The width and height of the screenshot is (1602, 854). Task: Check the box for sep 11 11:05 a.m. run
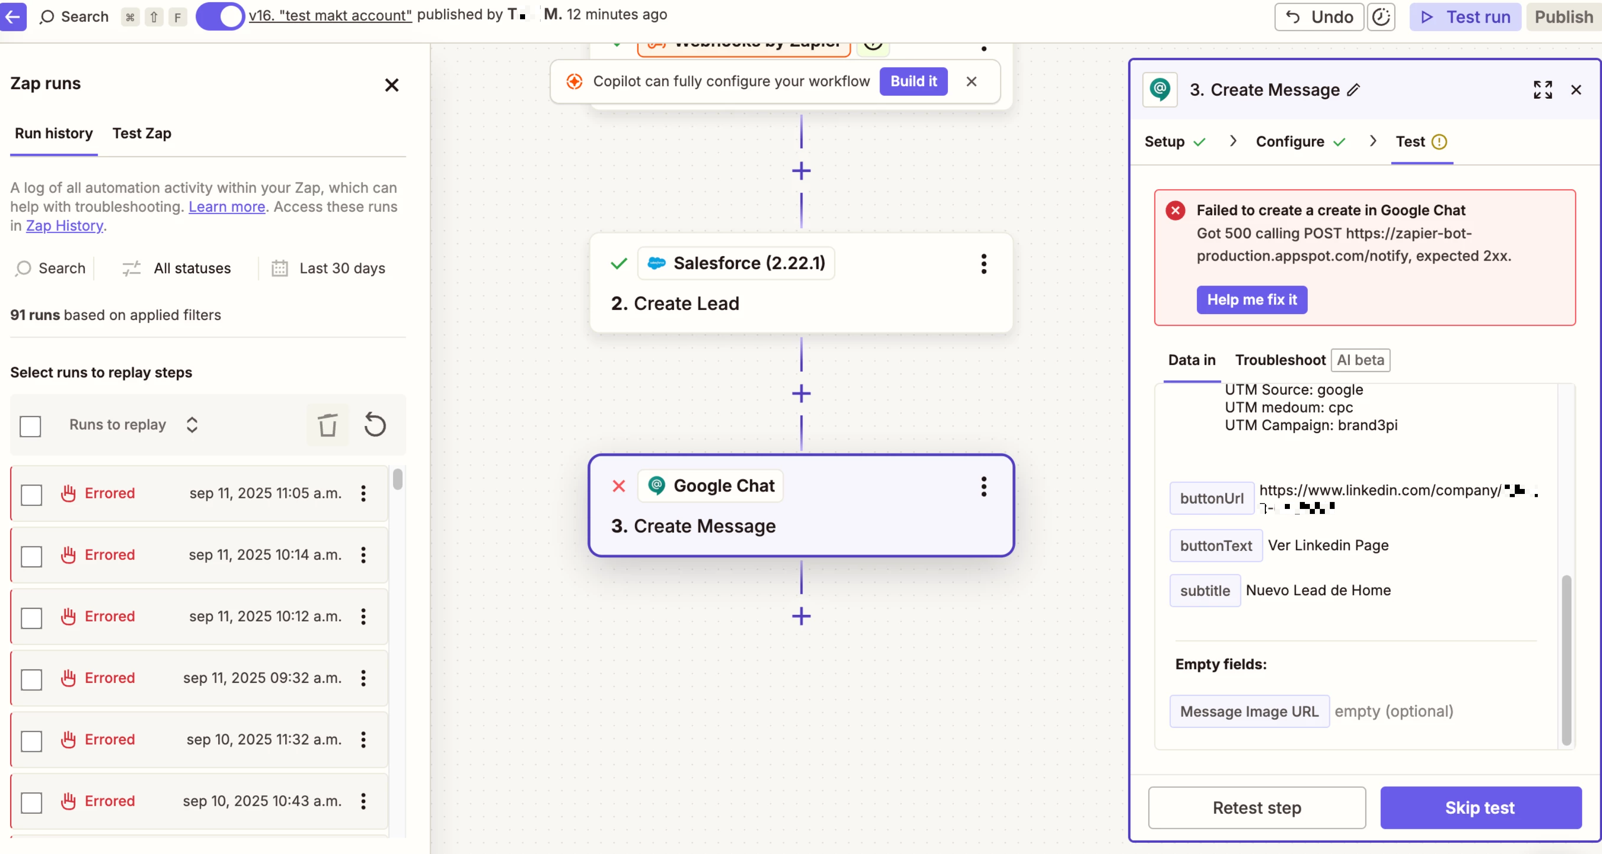pyautogui.click(x=32, y=494)
